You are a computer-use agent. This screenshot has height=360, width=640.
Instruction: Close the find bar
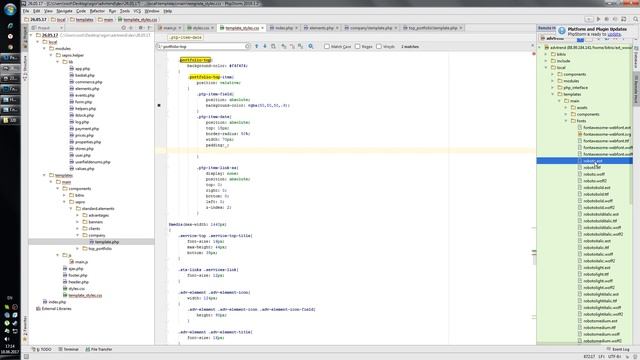click(532, 45)
